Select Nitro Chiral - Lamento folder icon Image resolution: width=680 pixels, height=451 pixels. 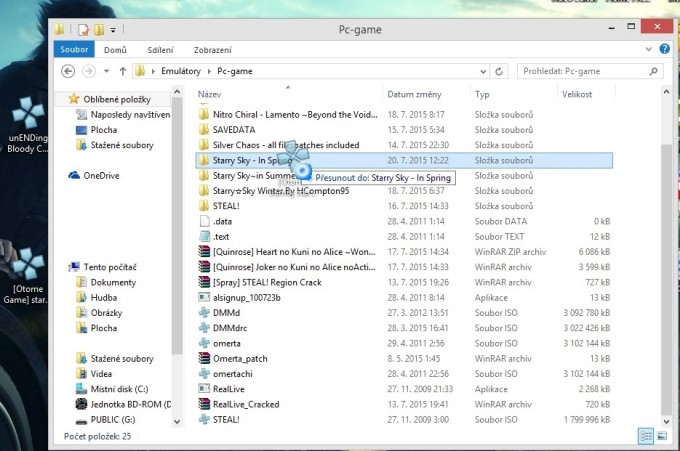tap(204, 114)
